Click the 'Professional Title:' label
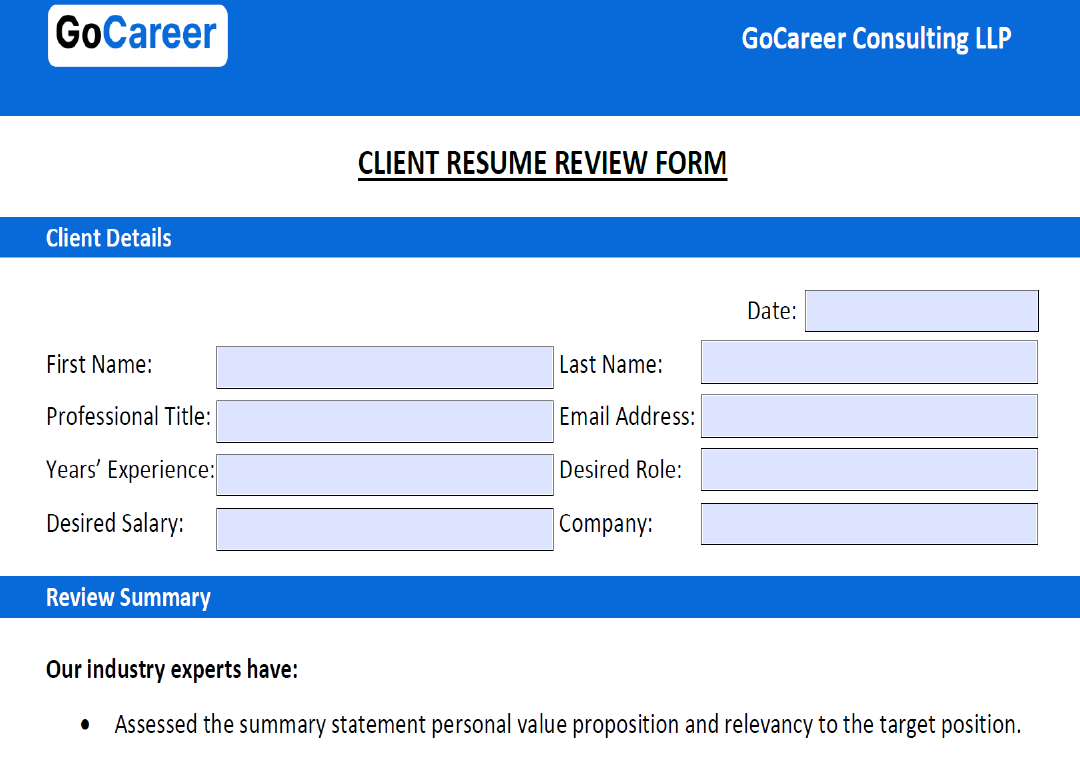Screen dimensions: 1080x768 tap(128, 417)
